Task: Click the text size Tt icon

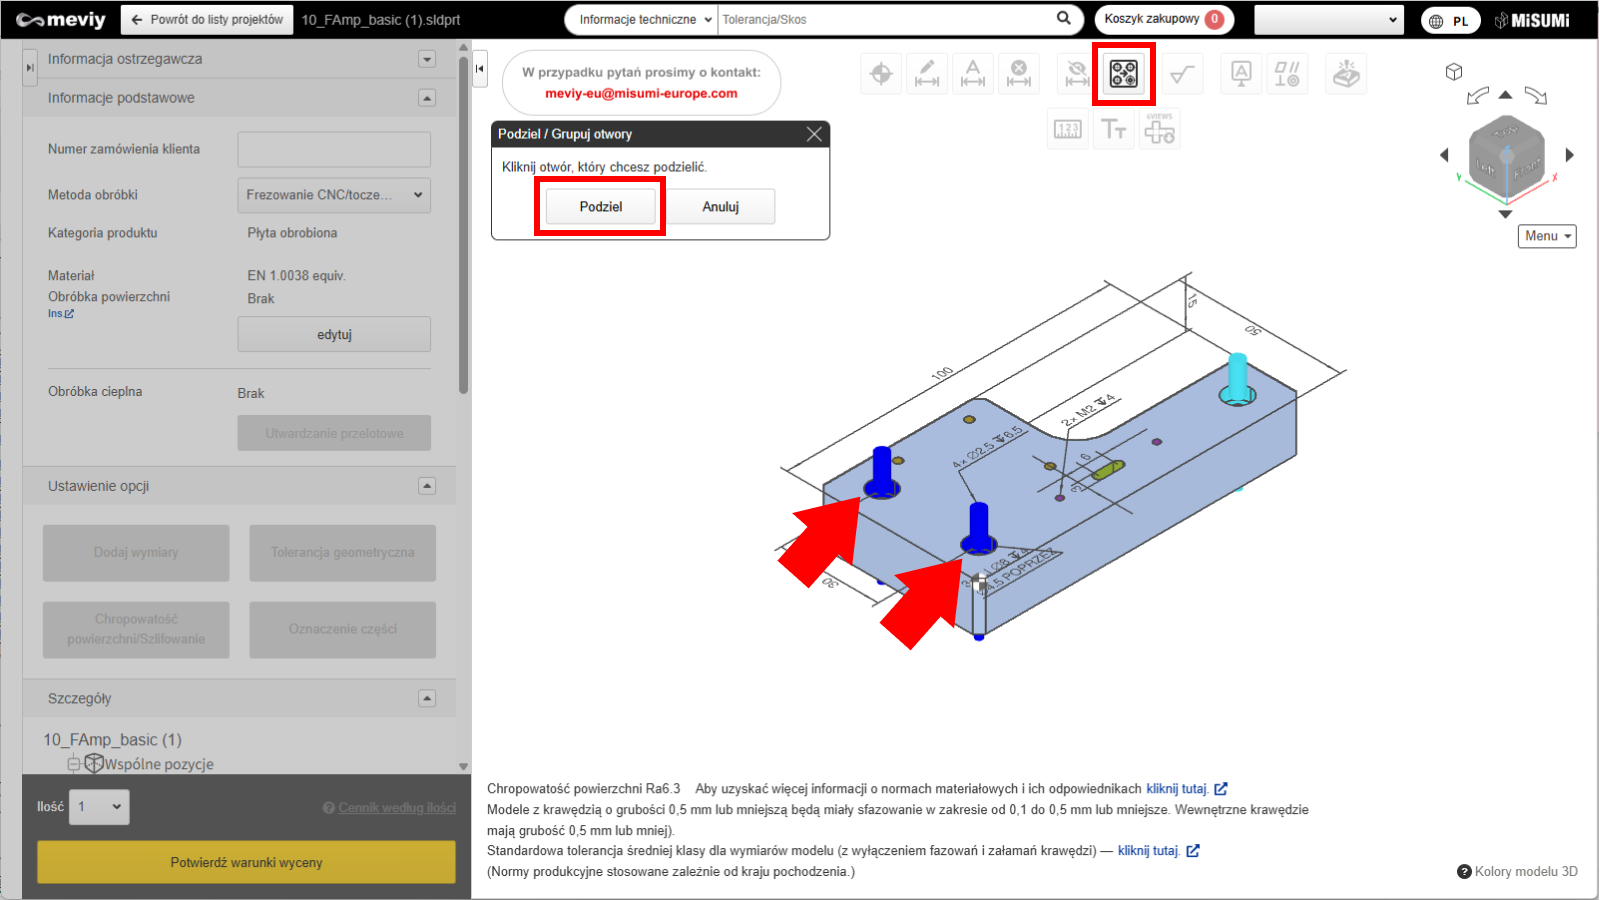Action: pyautogui.click(x=1113, y=130)
